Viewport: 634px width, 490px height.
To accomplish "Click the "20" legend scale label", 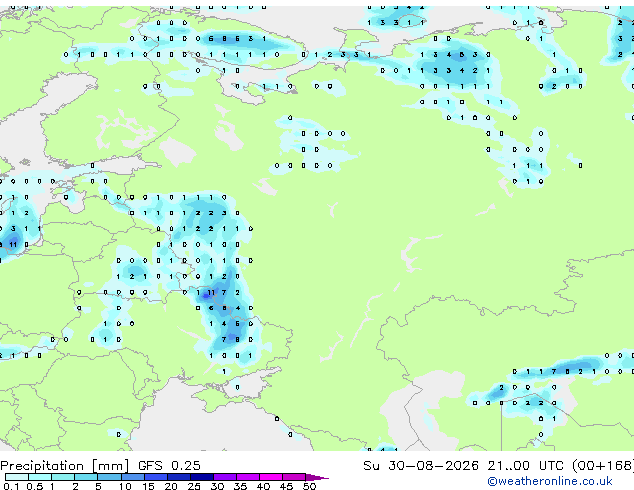I will coord(171,486).
